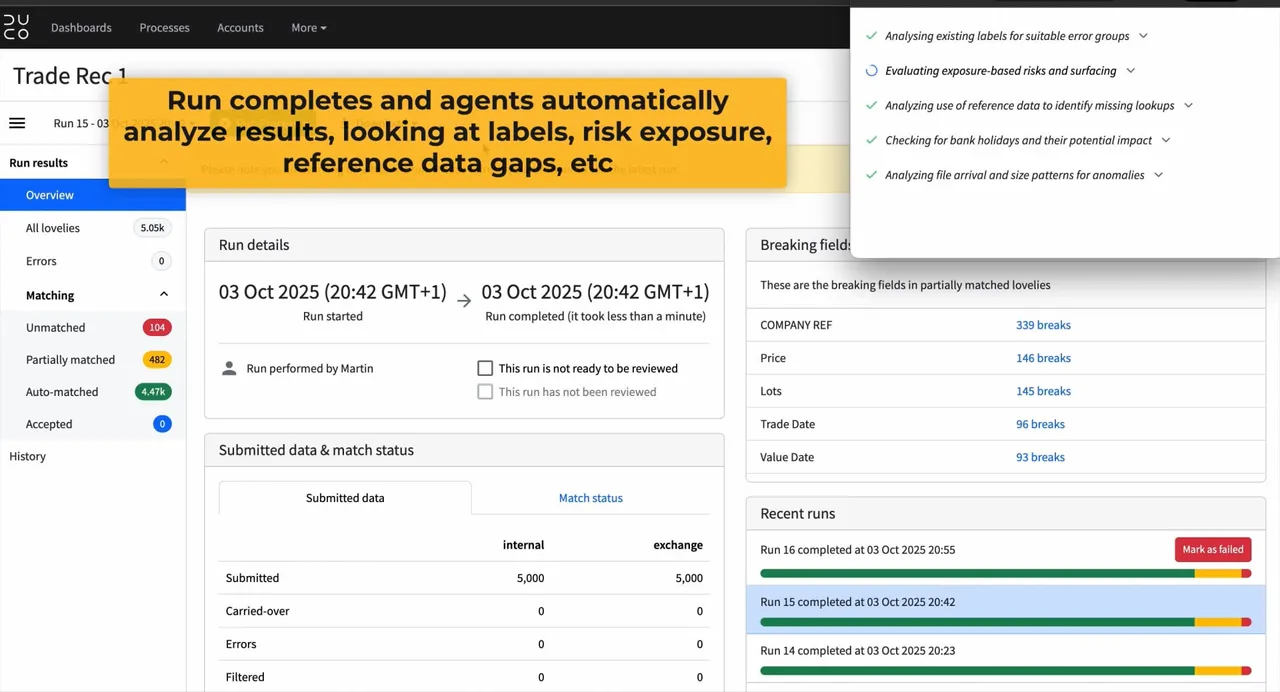Image resolution: width=1280 pixels, height=692 pixels.
Task: Open Trade Date 96 breaks link
Action: [x=1040, y=424]
